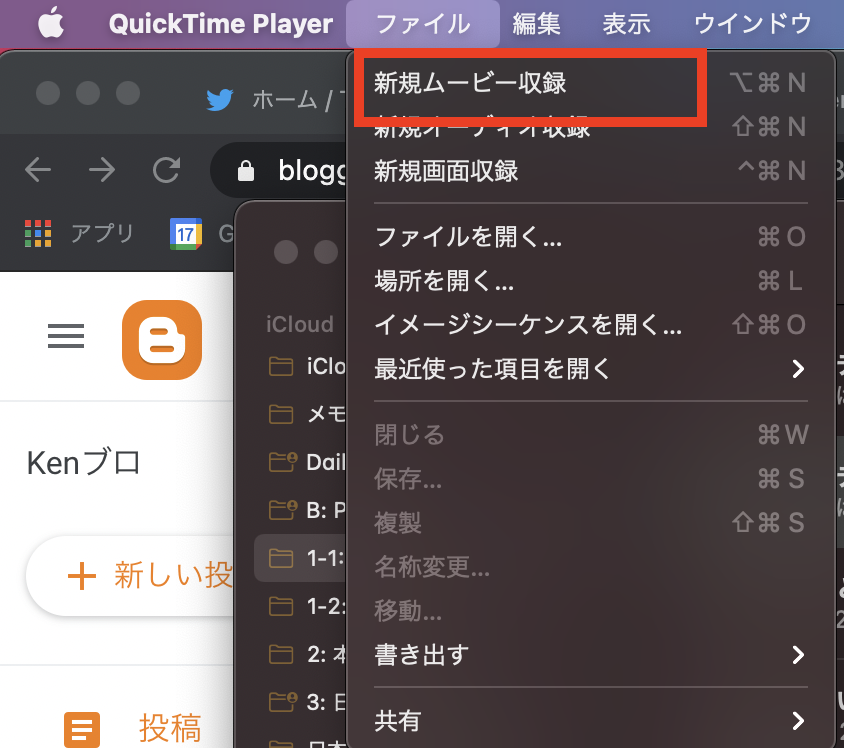The width and height of the screenshot is (844, 748).
Task: Click the ホーム Twitter browser tab
Action: (275, 100)
